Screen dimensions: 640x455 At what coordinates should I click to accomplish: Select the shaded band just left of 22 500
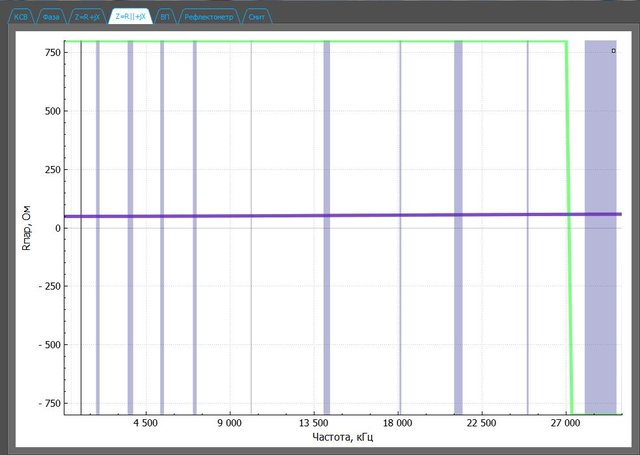tap(458, 300)
